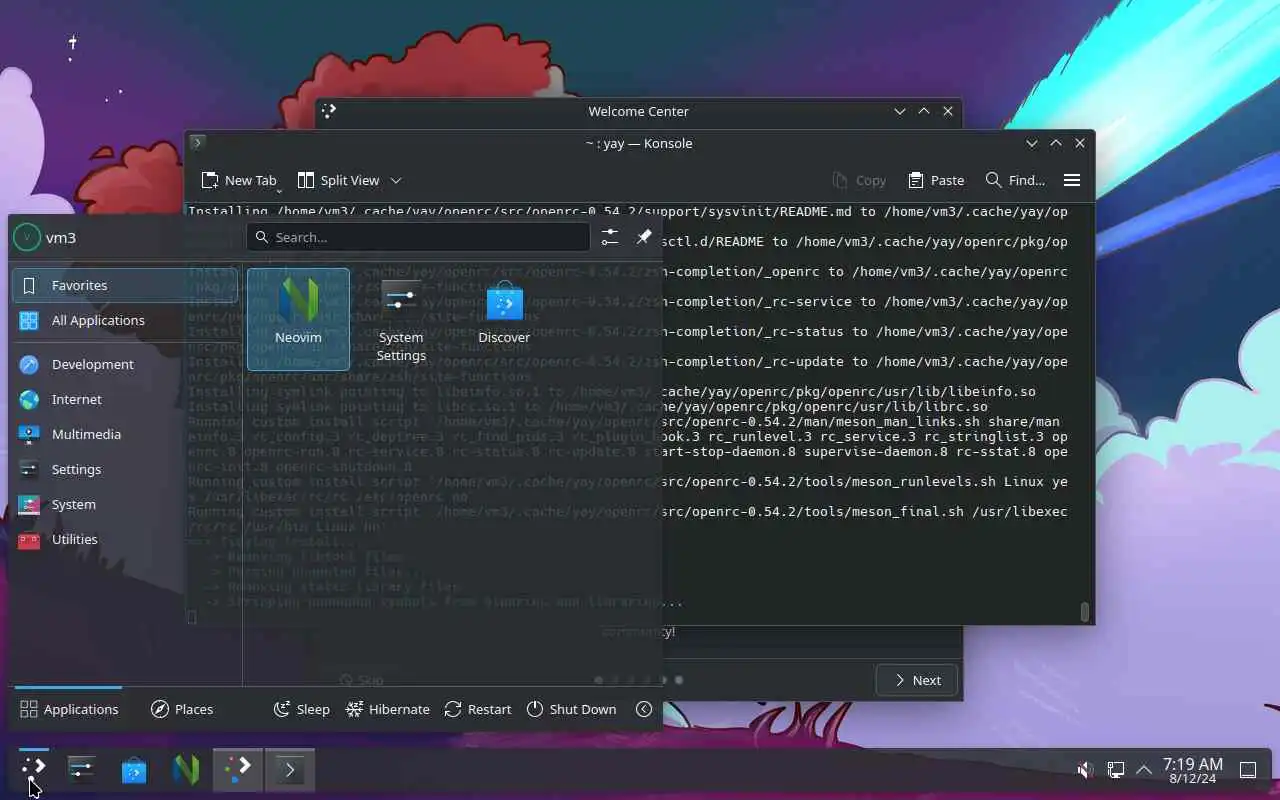Open the Settings category in launcher

[x=125, y=469]
